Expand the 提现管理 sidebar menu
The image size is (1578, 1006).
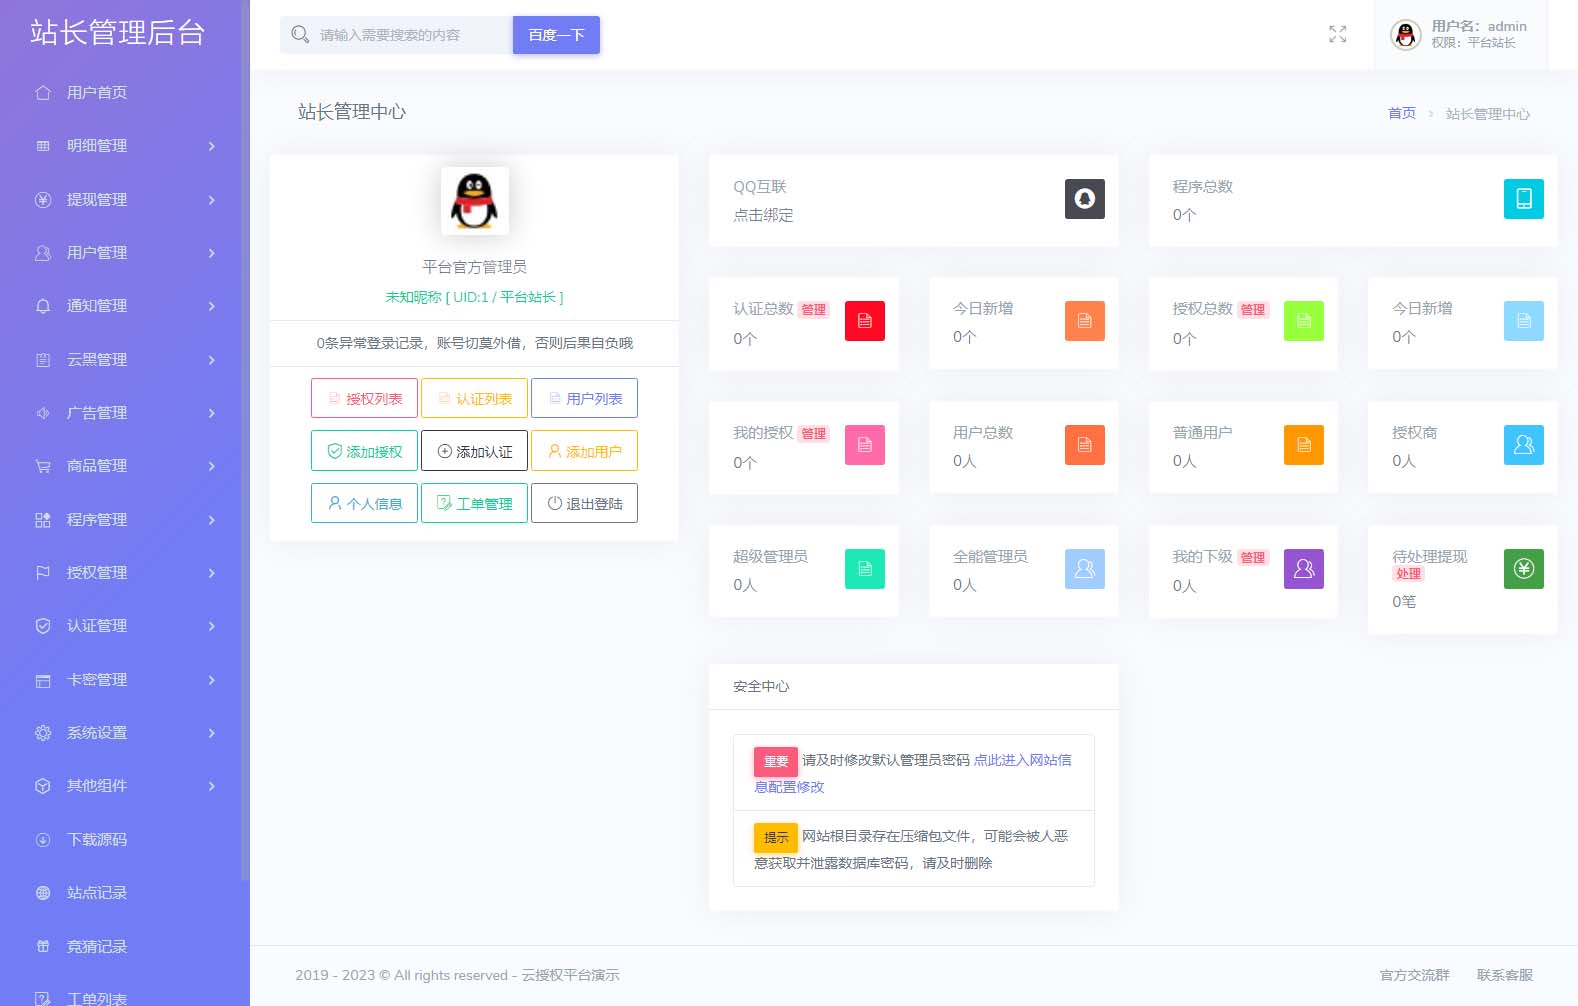(125, 200)
